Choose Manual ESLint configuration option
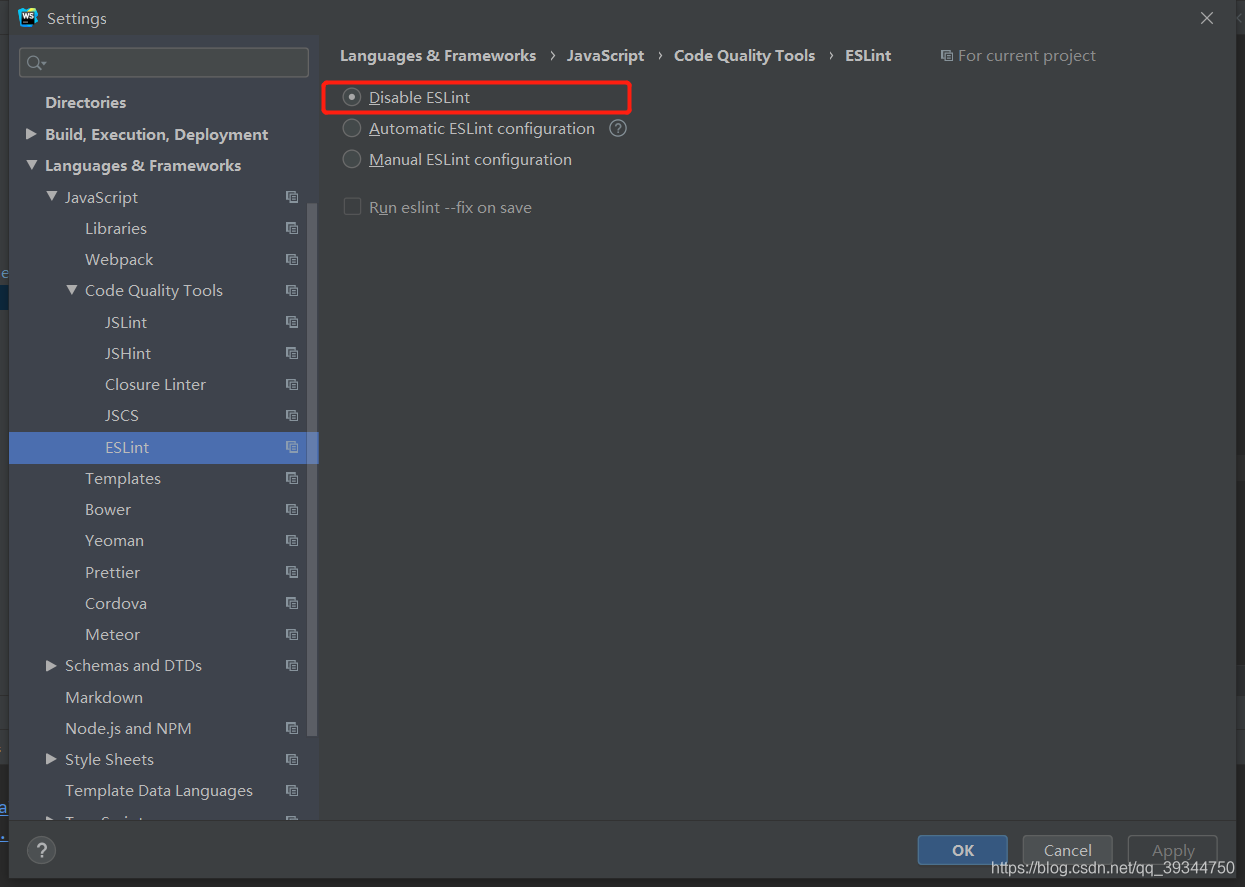This screenshot has width=1245, height=887. tap(351, 159)
